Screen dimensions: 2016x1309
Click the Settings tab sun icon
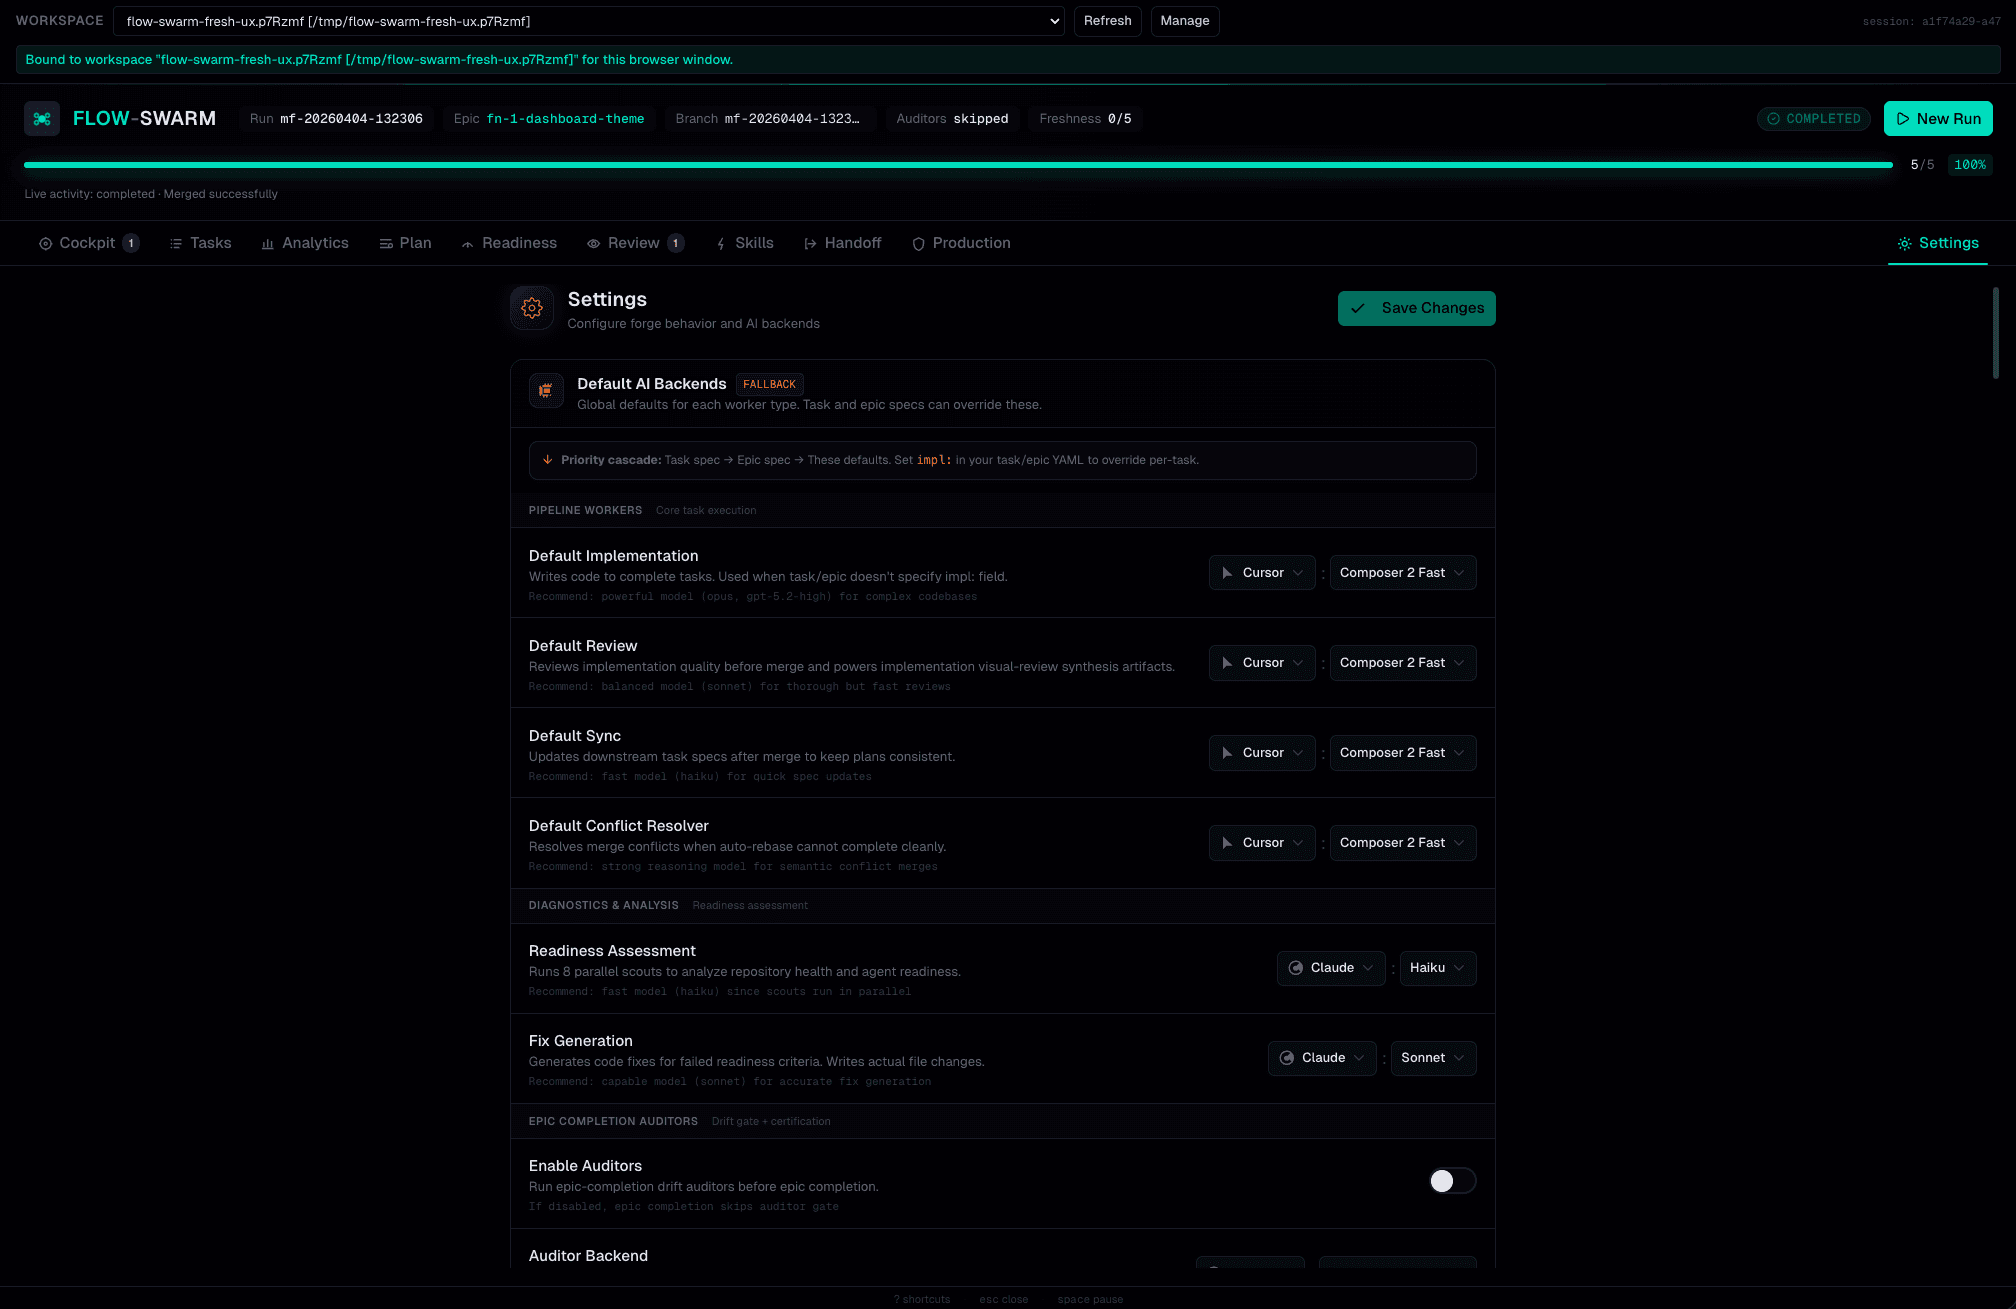coord(1905,244)
